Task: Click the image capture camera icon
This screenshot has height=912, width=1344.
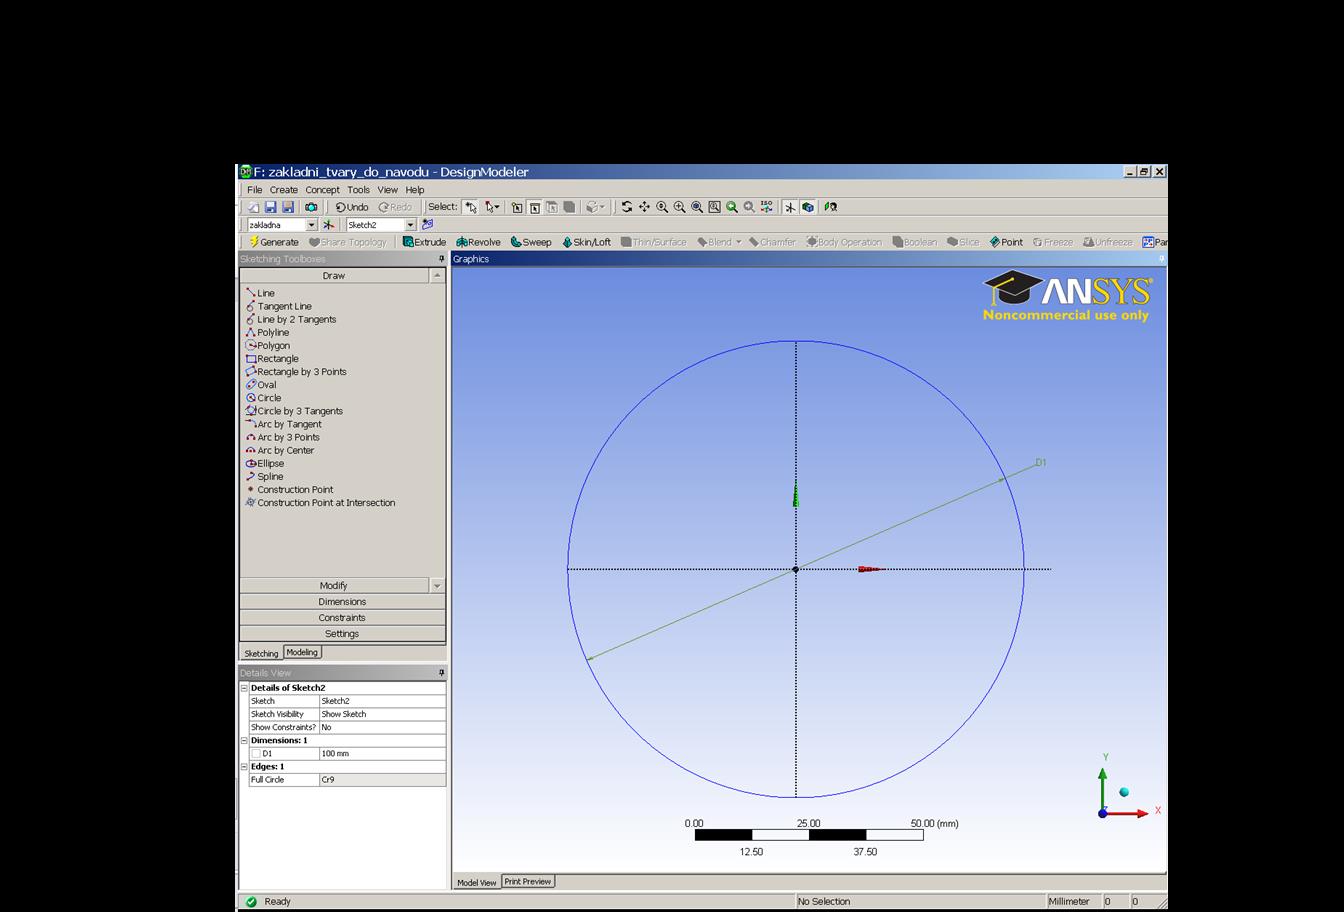Action: pyautogui.click(x=311, y=207)
